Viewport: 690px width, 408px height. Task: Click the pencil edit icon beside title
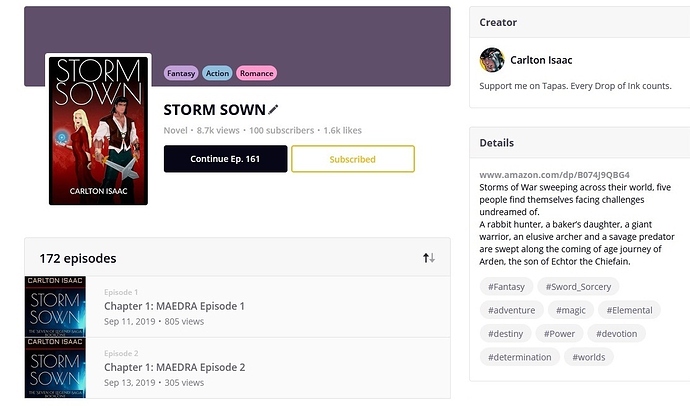click(x=274, y=109)
